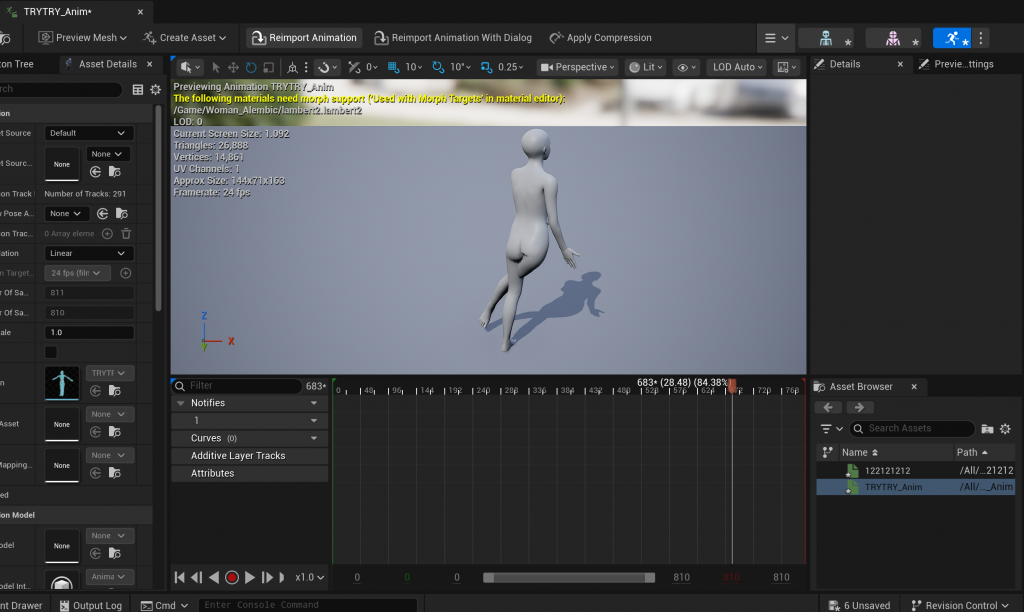Open the Skeletal Mesh editor mode icon
Viewport: 1024px width, 612px height.
tap(892, 38)
